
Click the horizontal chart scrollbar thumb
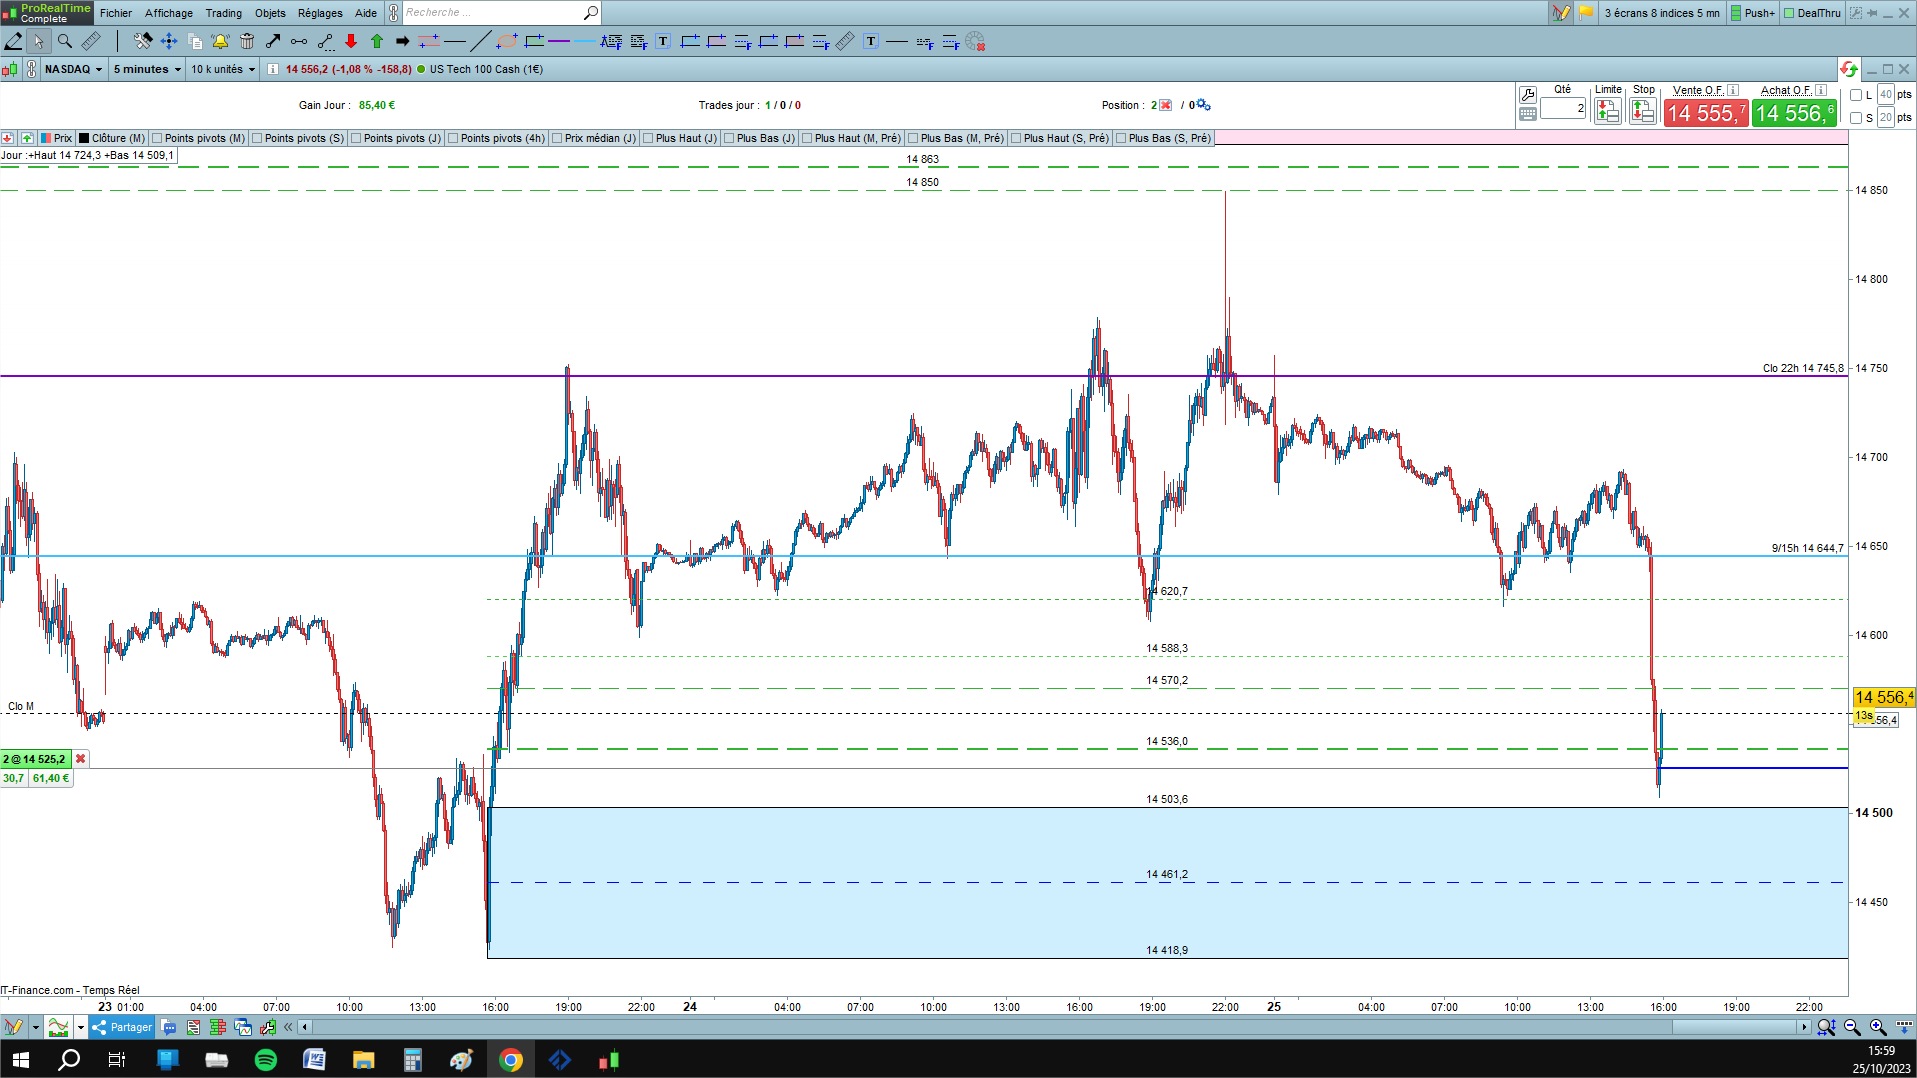(1734, 1027)
